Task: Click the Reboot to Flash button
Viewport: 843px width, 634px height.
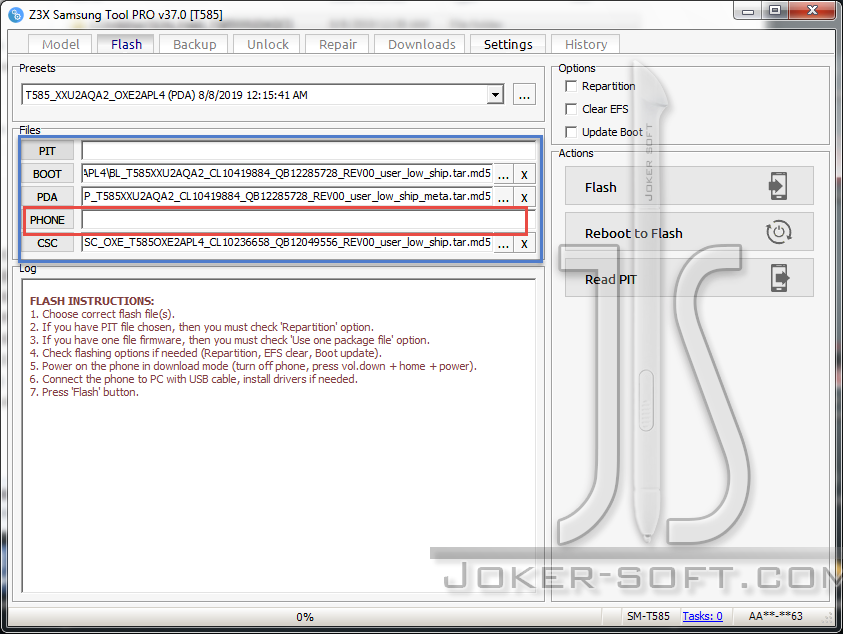Action: coord(689,232)
